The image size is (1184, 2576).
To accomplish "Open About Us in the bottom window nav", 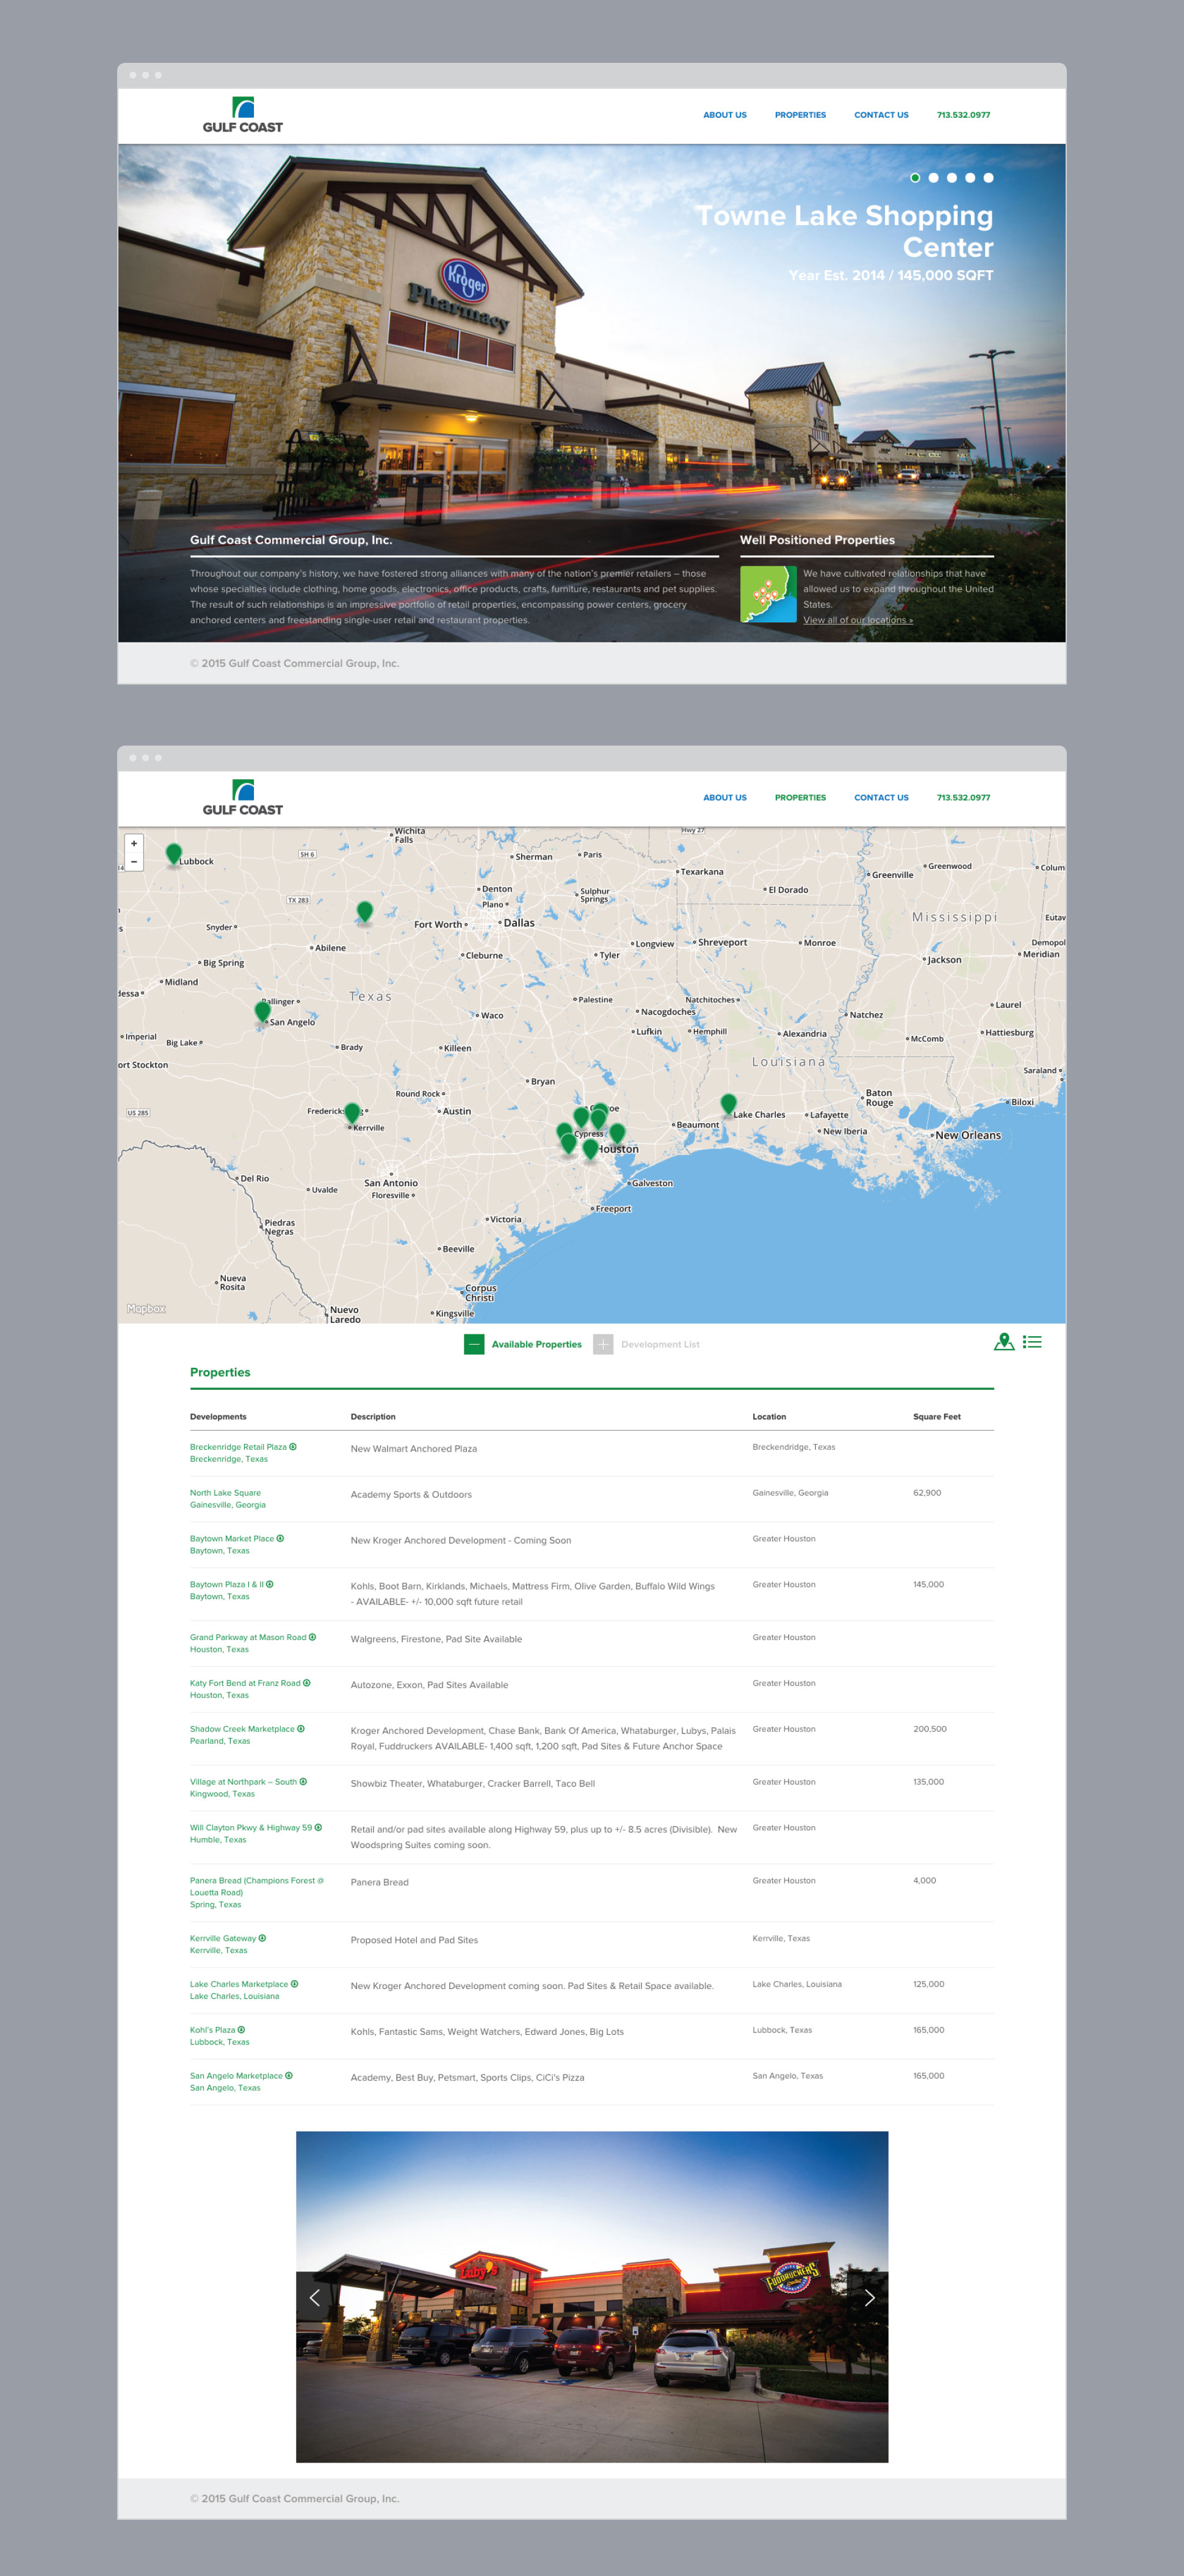I will click(x=725, y=798).
